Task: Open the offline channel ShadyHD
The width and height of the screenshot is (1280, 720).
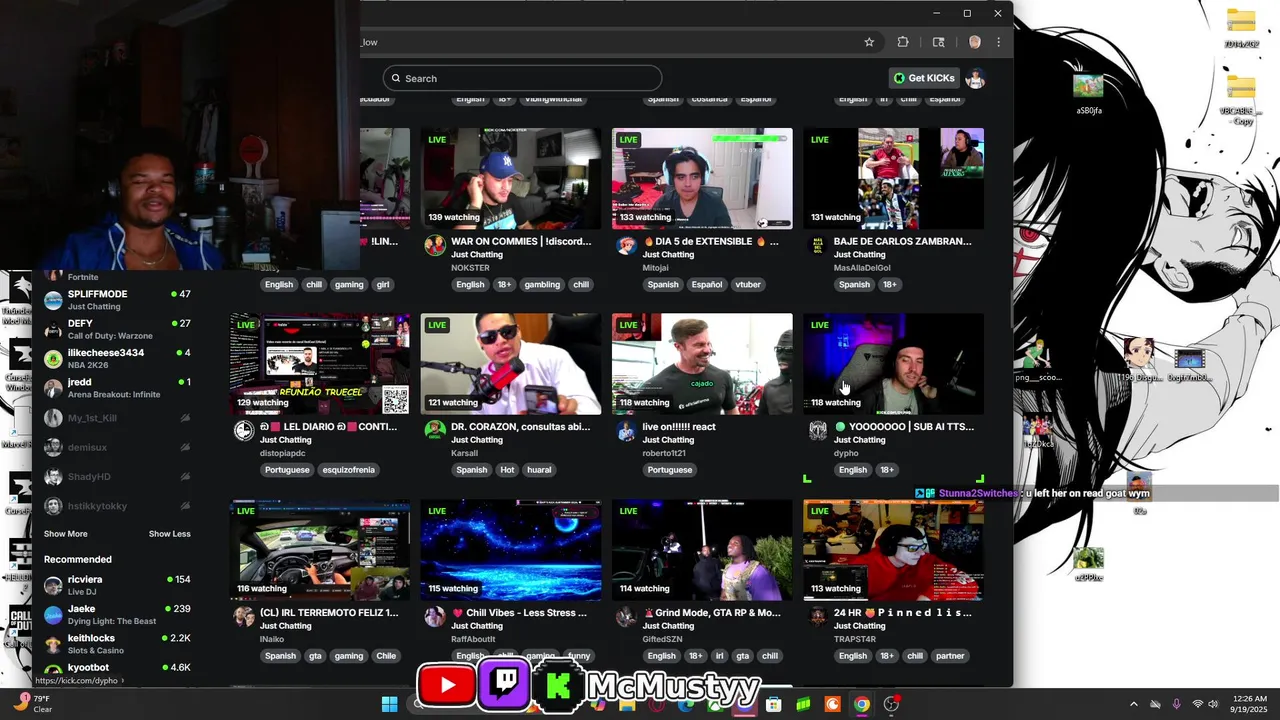Action: (x=116, y=477)
